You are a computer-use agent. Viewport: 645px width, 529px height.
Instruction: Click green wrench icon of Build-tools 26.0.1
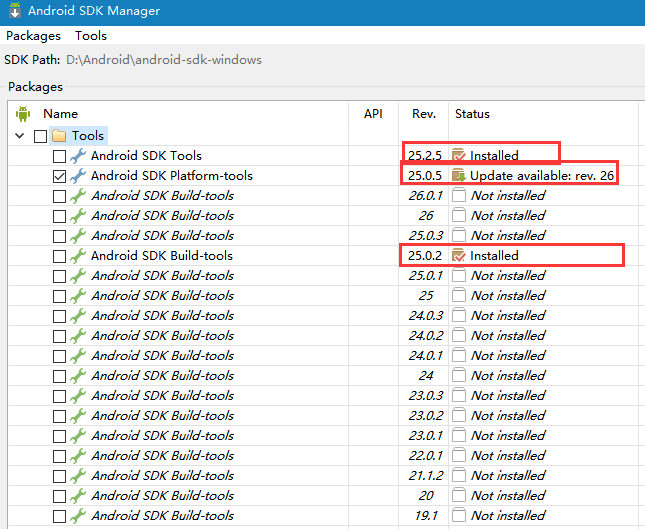(78, 195)
